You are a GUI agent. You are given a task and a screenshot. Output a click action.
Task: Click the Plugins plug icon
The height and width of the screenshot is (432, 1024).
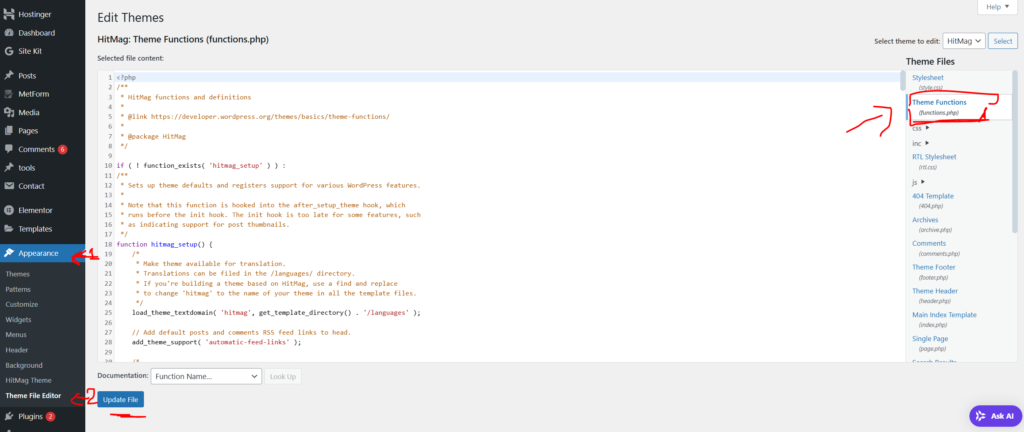coord(9,416)
